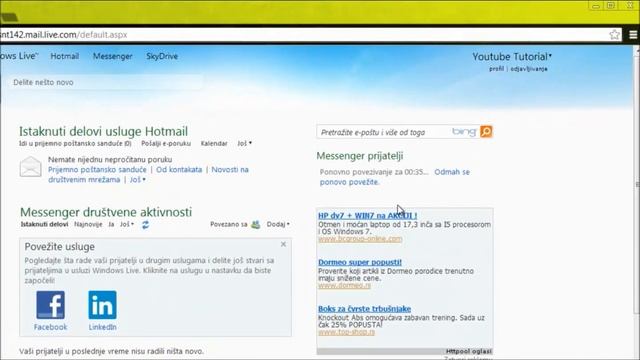Viewport: 640px width, 360px height.
Task: Expand the Još dropdown beside Kalendar
Action: point(244,144)
